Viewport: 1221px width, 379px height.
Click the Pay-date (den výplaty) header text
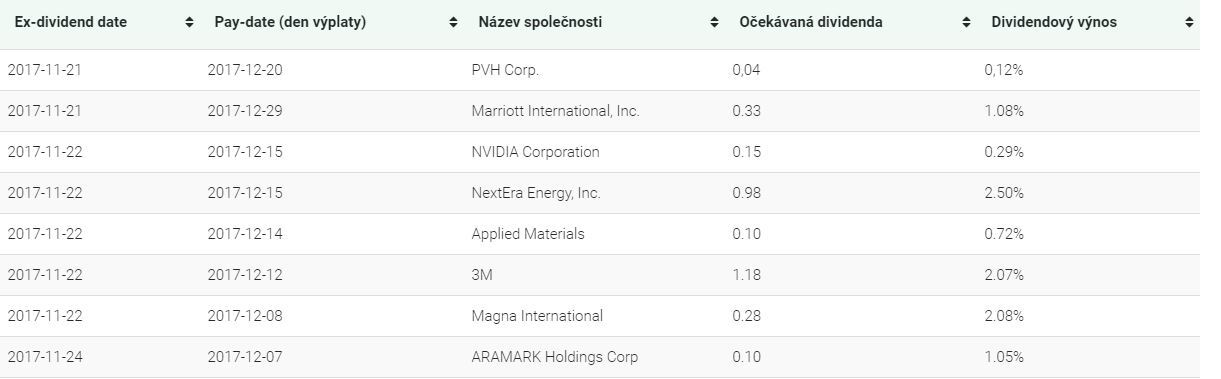[x=290, y=22]
